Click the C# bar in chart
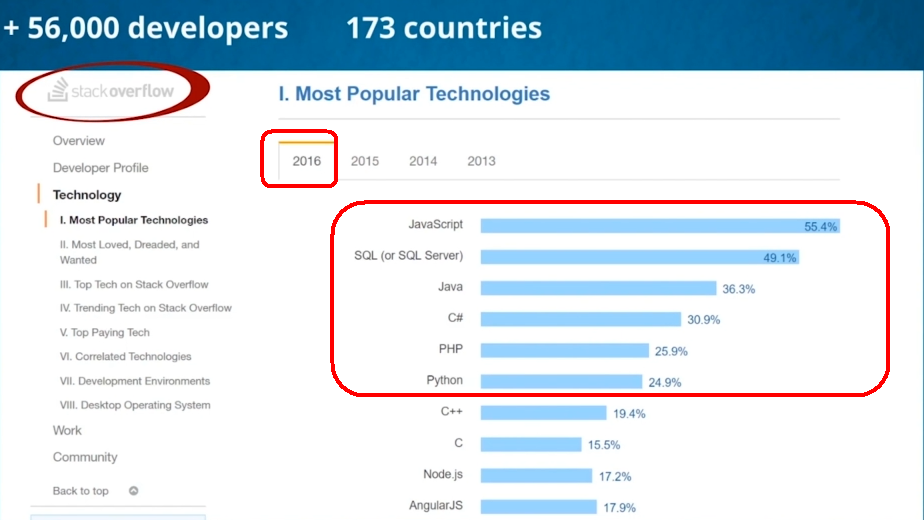 pyautogui.click(x=580, y=320)
